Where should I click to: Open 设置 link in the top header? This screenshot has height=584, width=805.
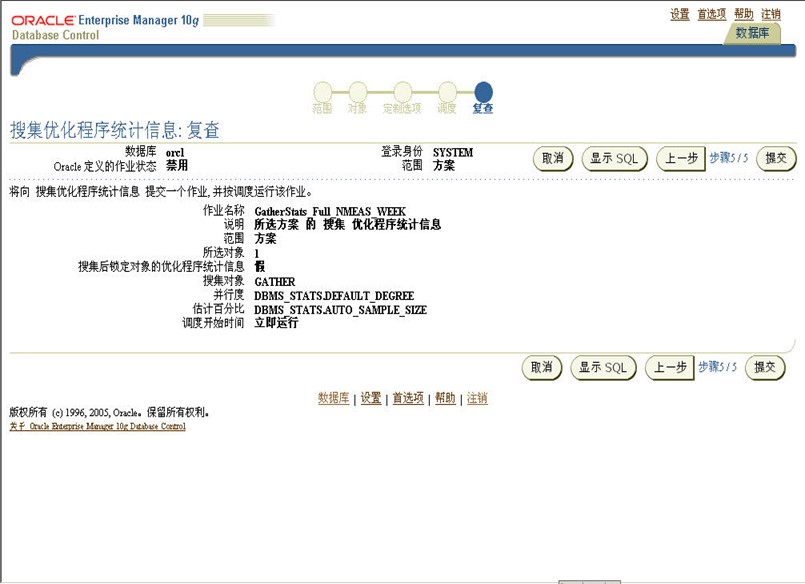(680, 14)
